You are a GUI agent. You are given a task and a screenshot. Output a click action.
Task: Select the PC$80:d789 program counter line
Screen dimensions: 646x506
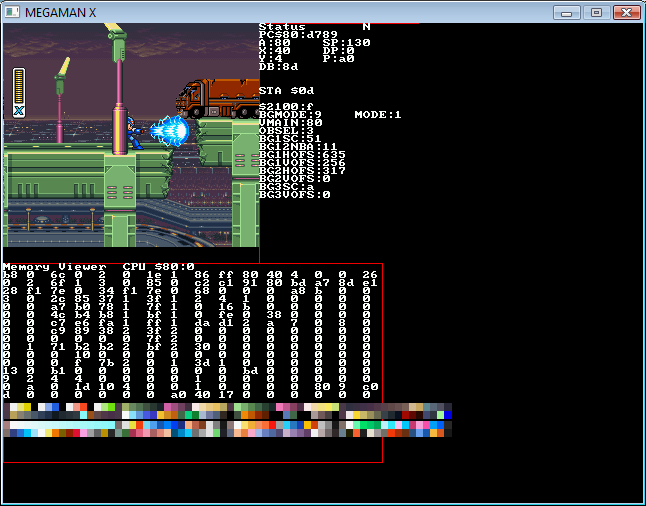pyautogui.click(x=298, y=35)
